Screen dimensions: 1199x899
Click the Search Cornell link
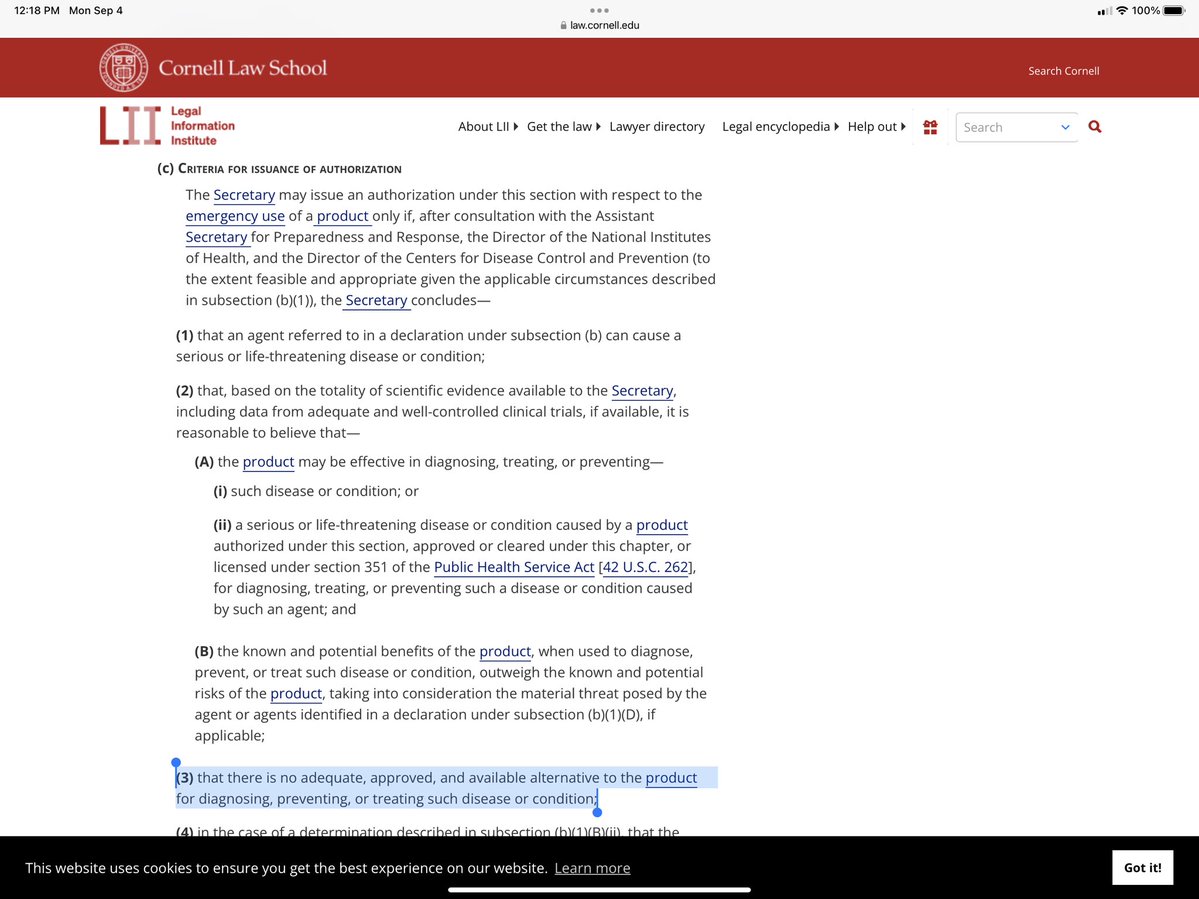[x=1063, y=71]
